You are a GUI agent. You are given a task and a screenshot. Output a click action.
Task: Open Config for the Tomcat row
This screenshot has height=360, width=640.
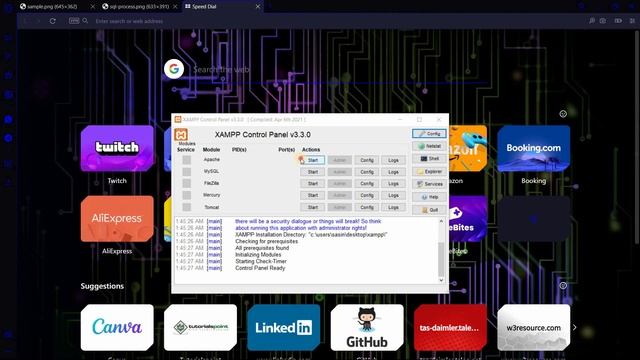point(367,207)
